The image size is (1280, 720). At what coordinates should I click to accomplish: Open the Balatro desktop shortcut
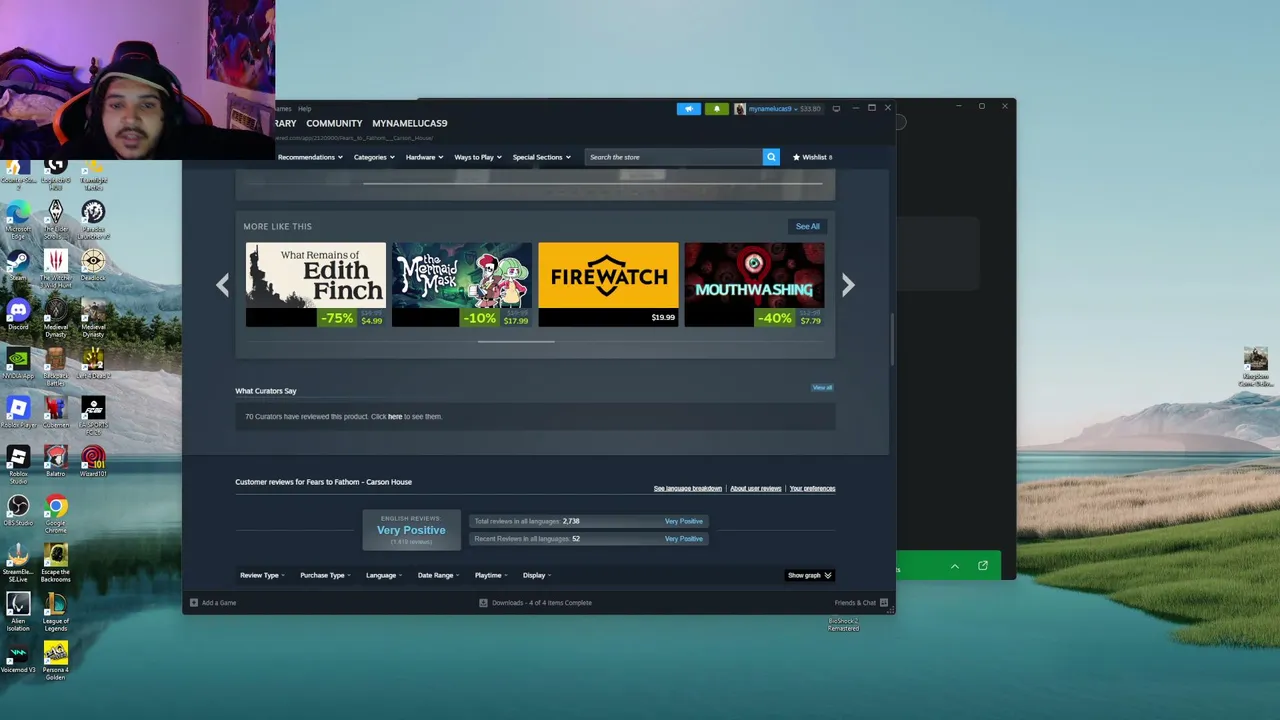pyautogui.click(x=56, y=461)
